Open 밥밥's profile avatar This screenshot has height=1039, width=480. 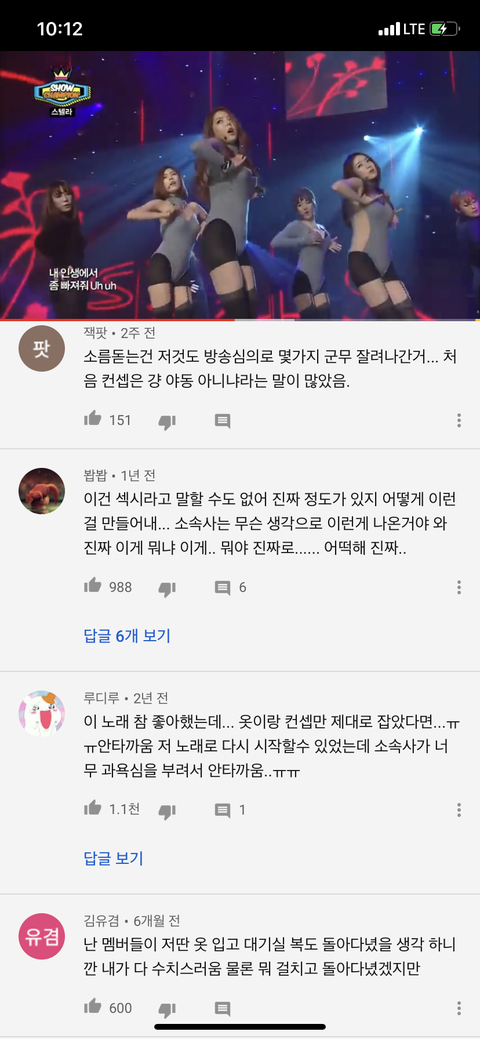42,491
